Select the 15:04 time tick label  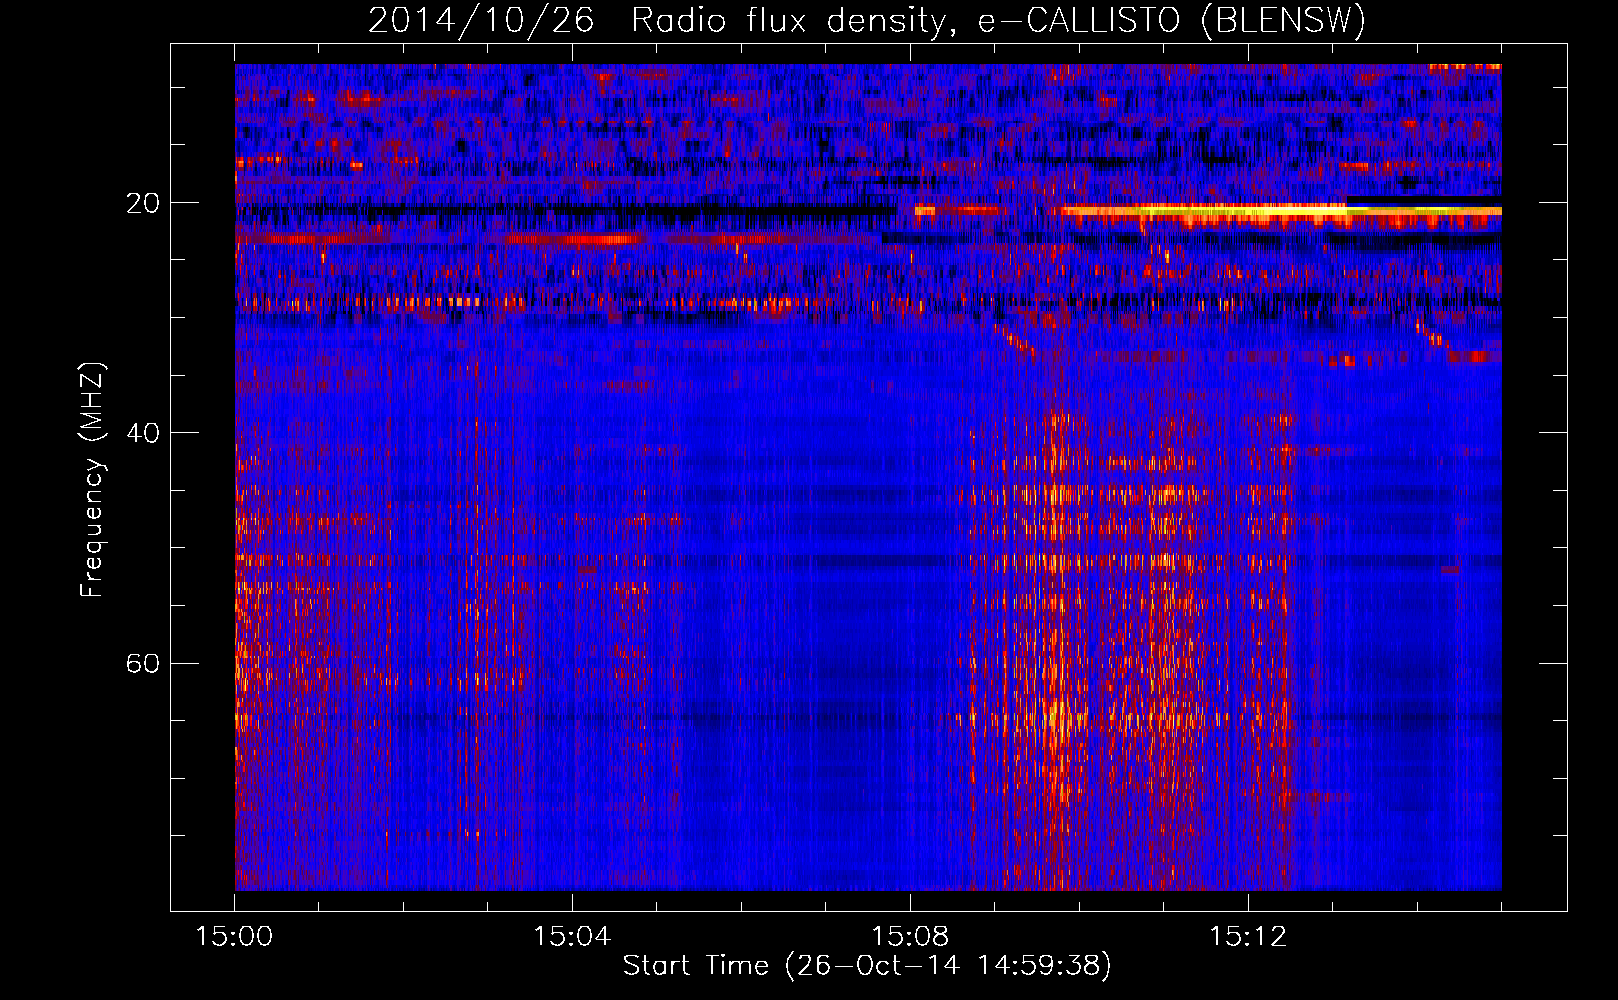(572, 937)
